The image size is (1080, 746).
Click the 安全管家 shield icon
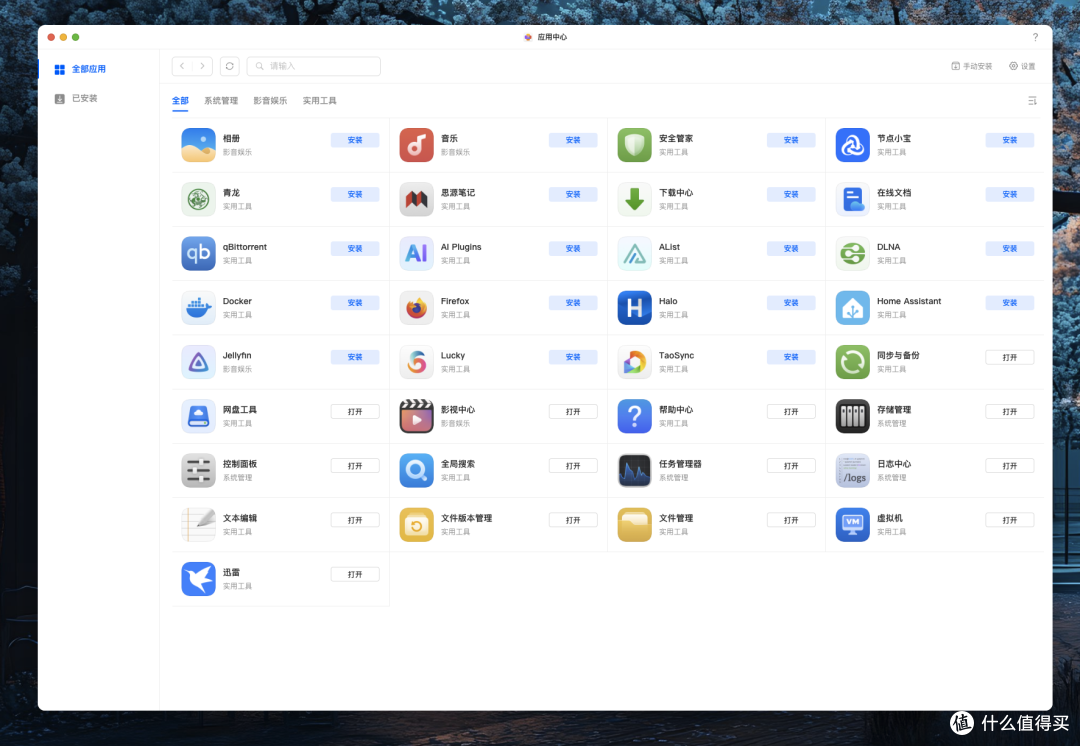(634, 145)
